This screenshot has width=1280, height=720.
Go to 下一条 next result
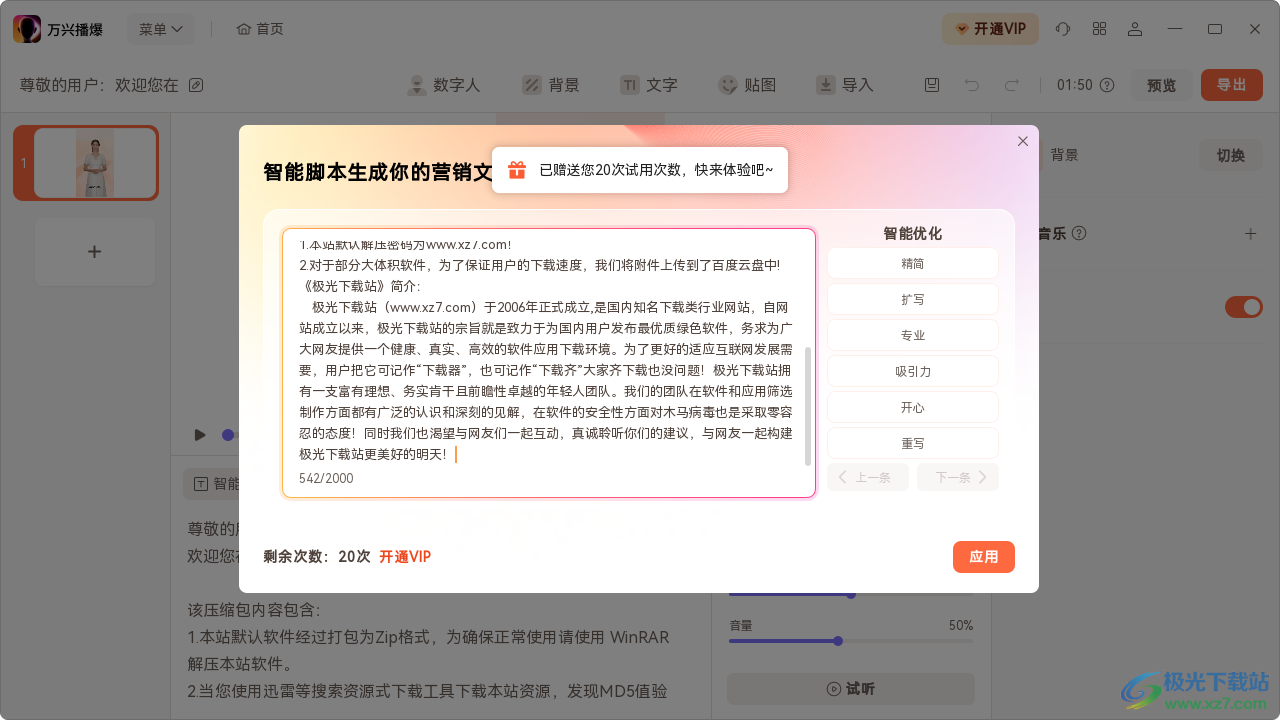[958, 477]
